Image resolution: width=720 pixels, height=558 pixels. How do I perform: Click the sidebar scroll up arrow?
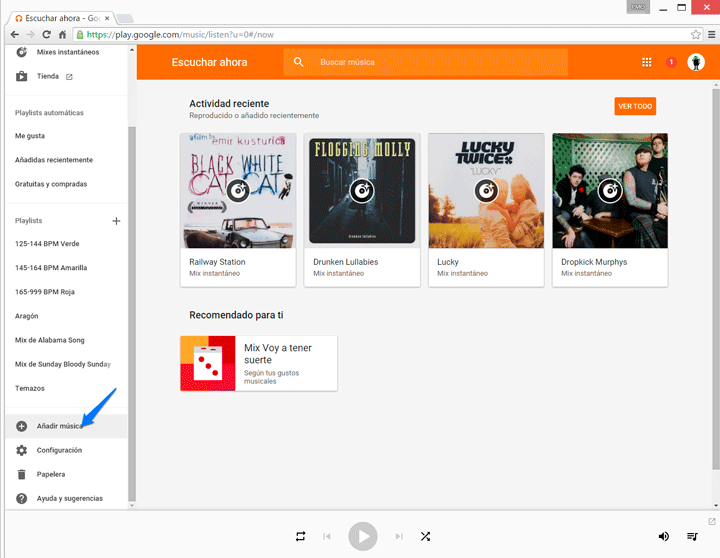click(x=132, y=50)
